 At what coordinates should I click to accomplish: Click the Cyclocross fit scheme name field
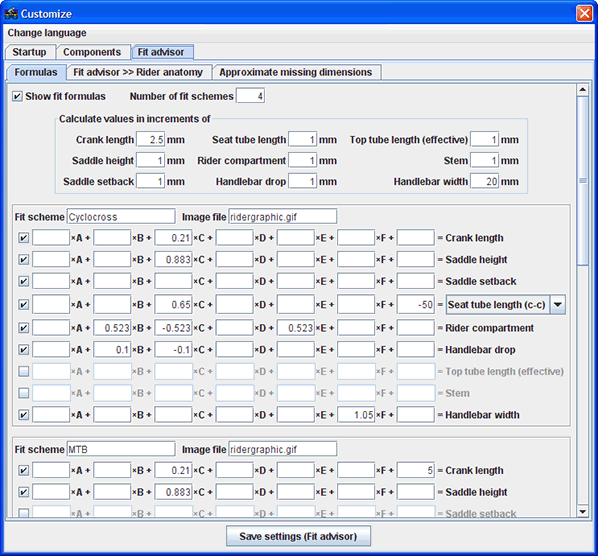tap(121, 217)
